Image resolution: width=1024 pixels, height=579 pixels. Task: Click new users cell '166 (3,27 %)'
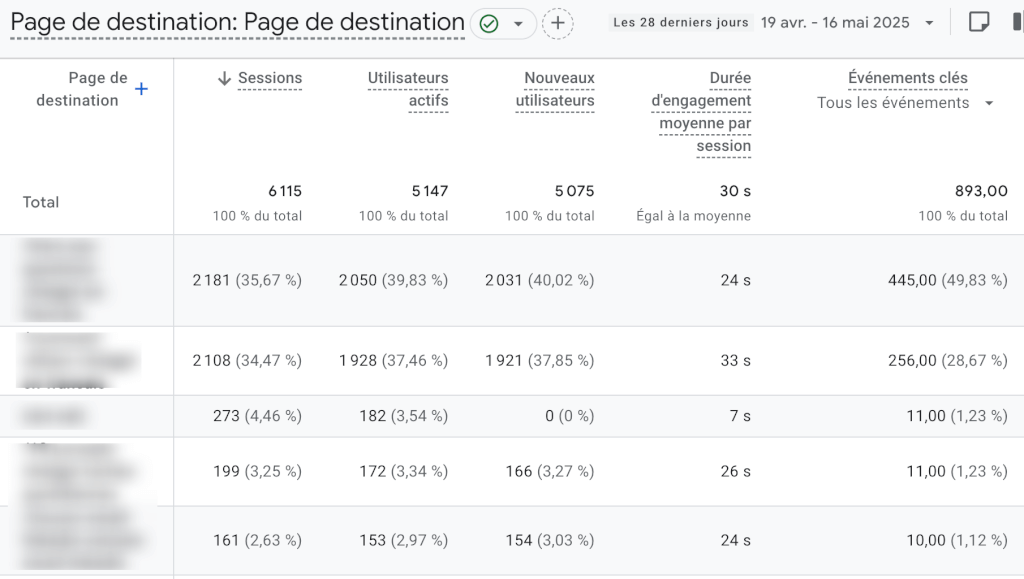pyautogui.click(x=550, y=472)
